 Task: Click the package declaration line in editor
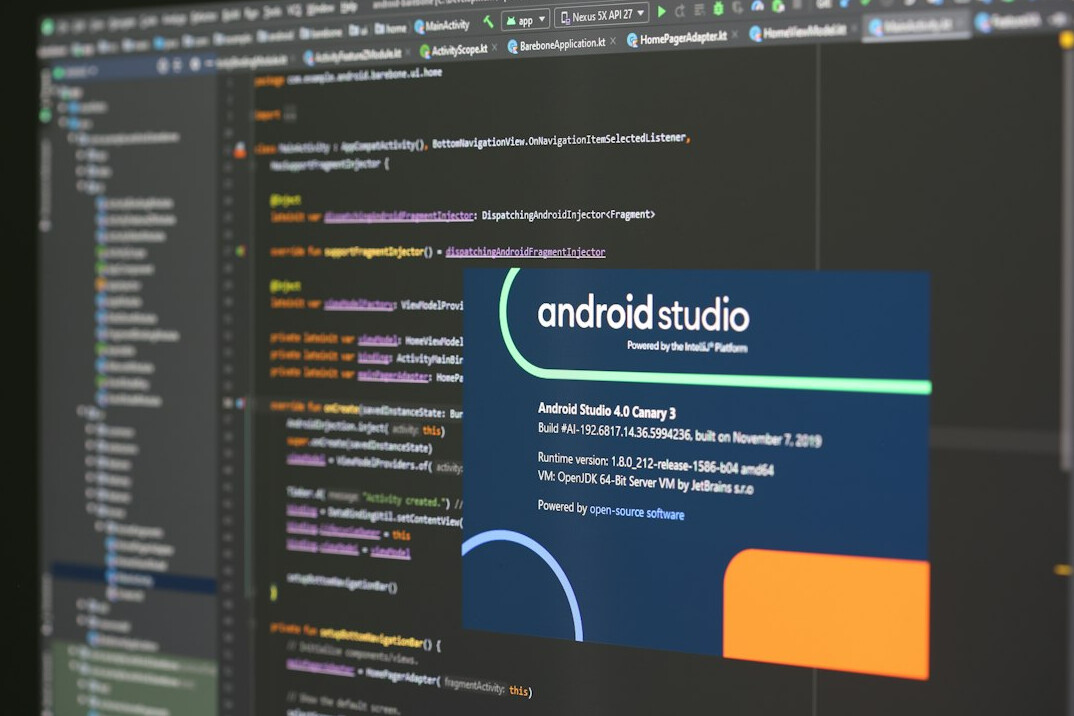(348, 76)
